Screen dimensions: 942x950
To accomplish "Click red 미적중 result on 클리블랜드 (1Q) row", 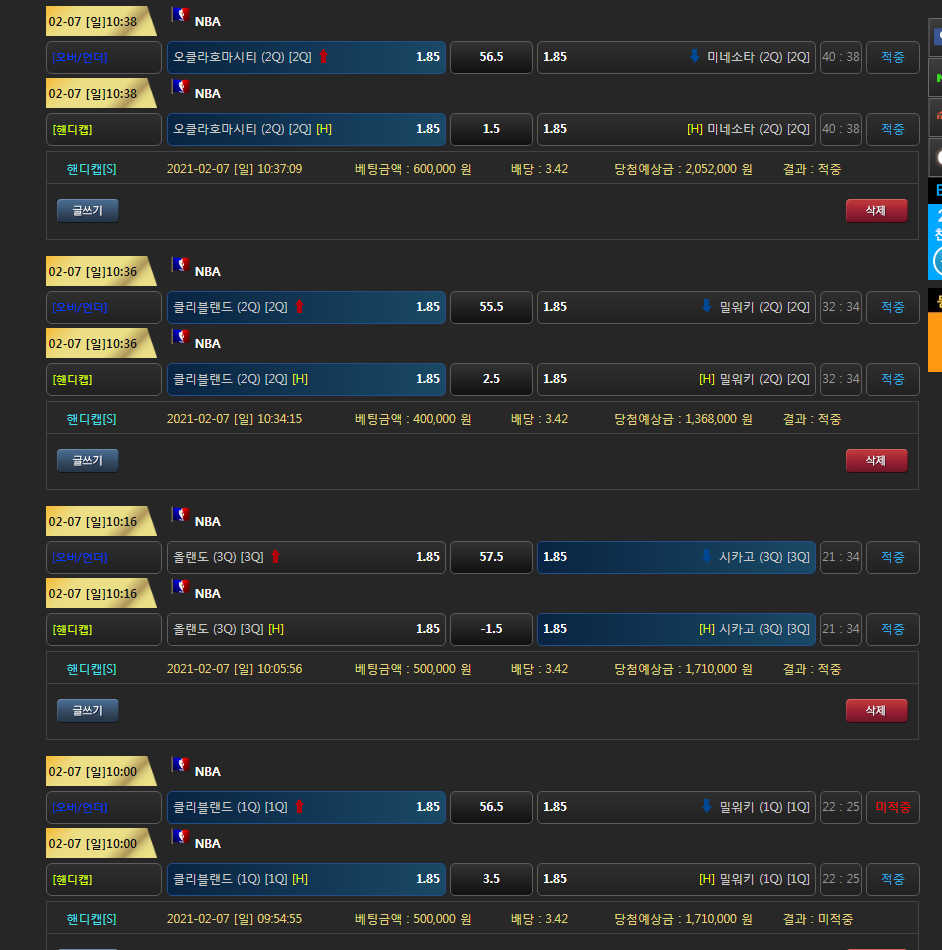I will (892, 807).
